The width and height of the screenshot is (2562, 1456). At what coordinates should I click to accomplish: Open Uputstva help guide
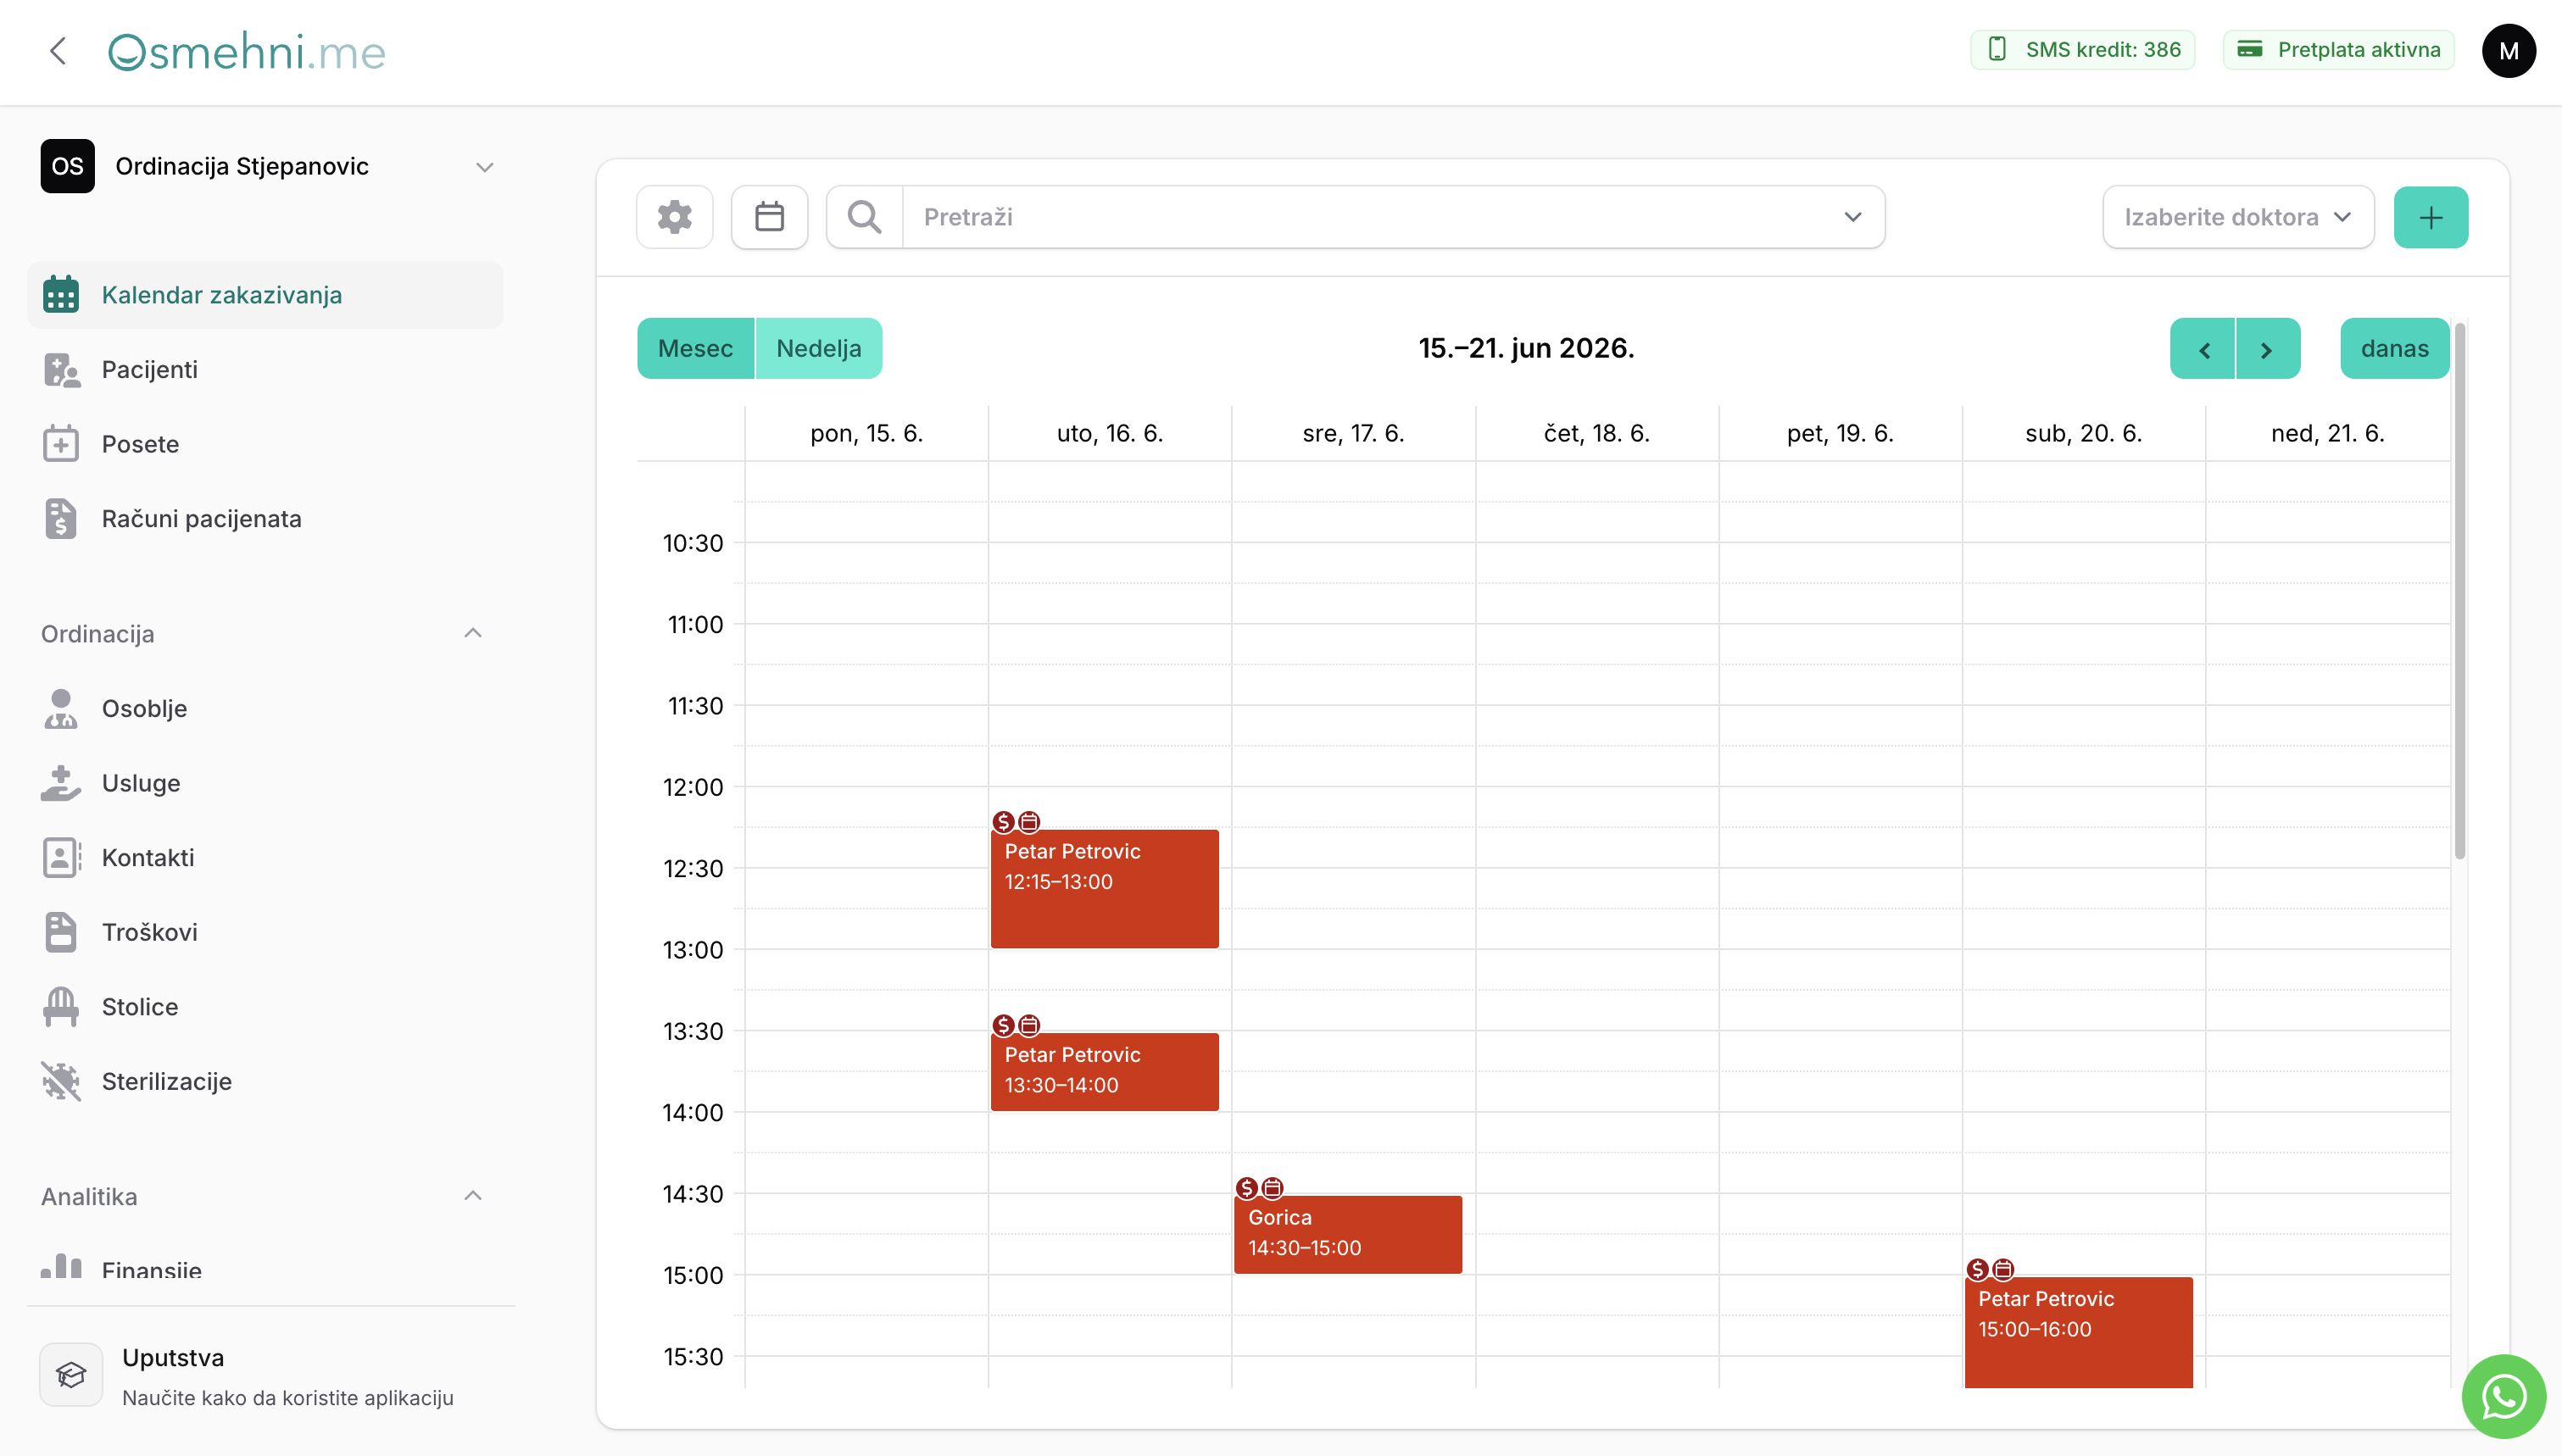(272, 1375)
